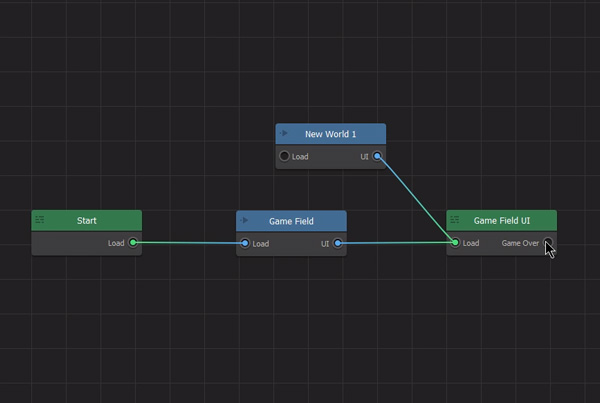Click the 'Game Over' label text

click(x=520, y=243)
